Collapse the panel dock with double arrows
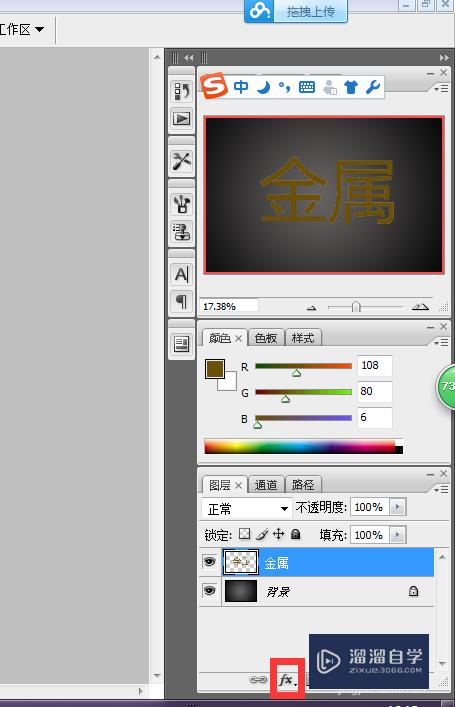Image resolution: width=455 pixels, height=707 pixels. (444, 58)
